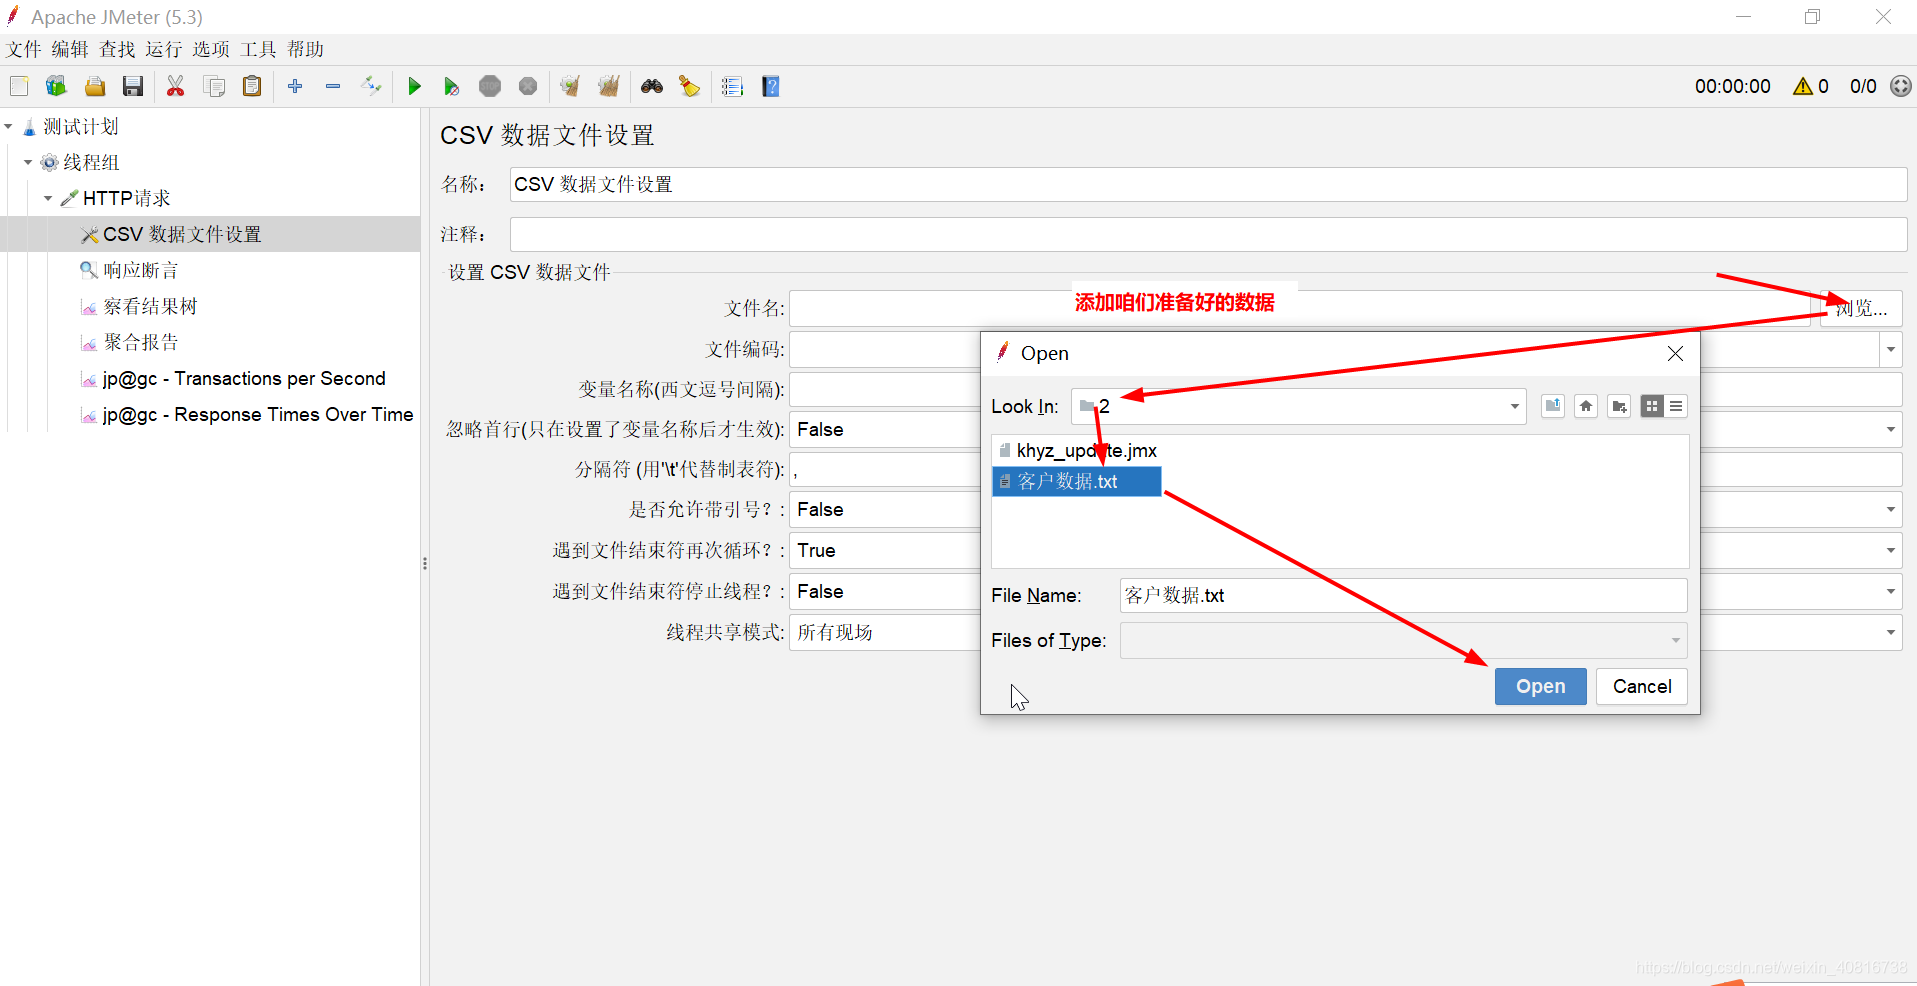This screenshot has height=986, width=1917.
Task: Click the Reset search icon
Action: (690, 87)
